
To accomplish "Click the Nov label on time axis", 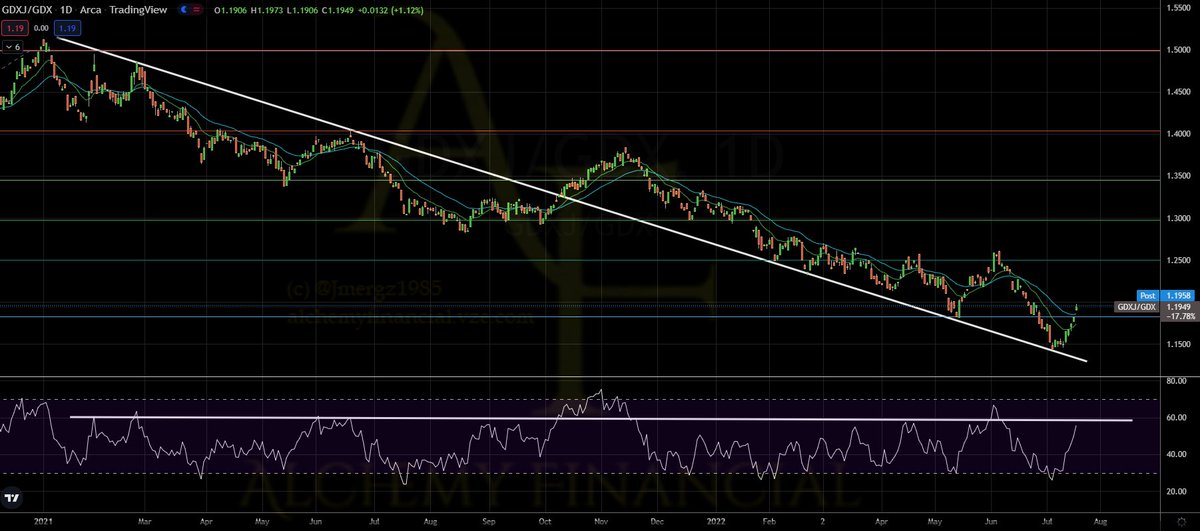I will click(x=602, y=521).
